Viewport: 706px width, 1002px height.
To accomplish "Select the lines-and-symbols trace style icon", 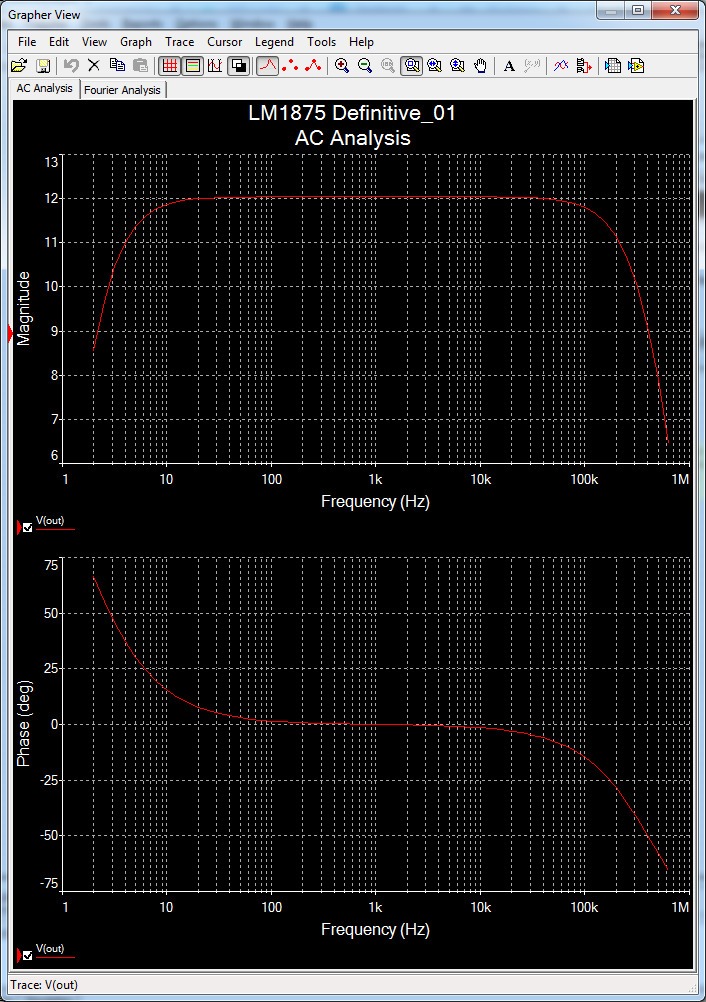I will pos(313,65).
